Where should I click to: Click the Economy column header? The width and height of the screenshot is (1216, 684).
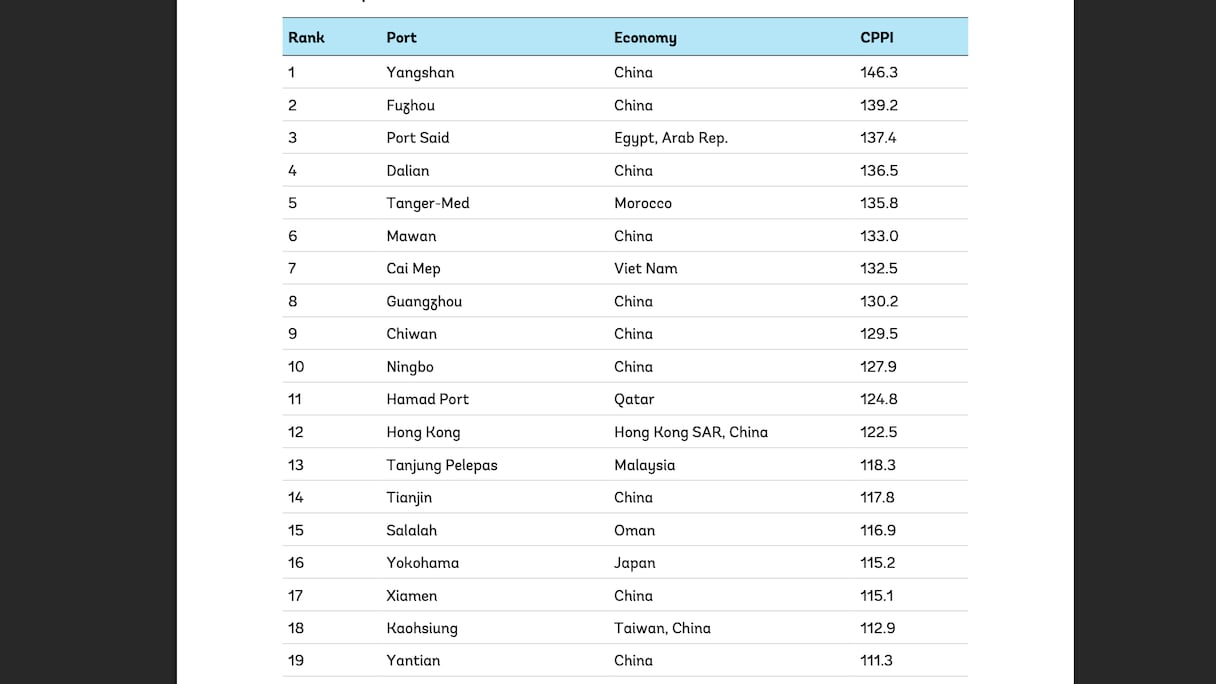click(x=645, y=38)
